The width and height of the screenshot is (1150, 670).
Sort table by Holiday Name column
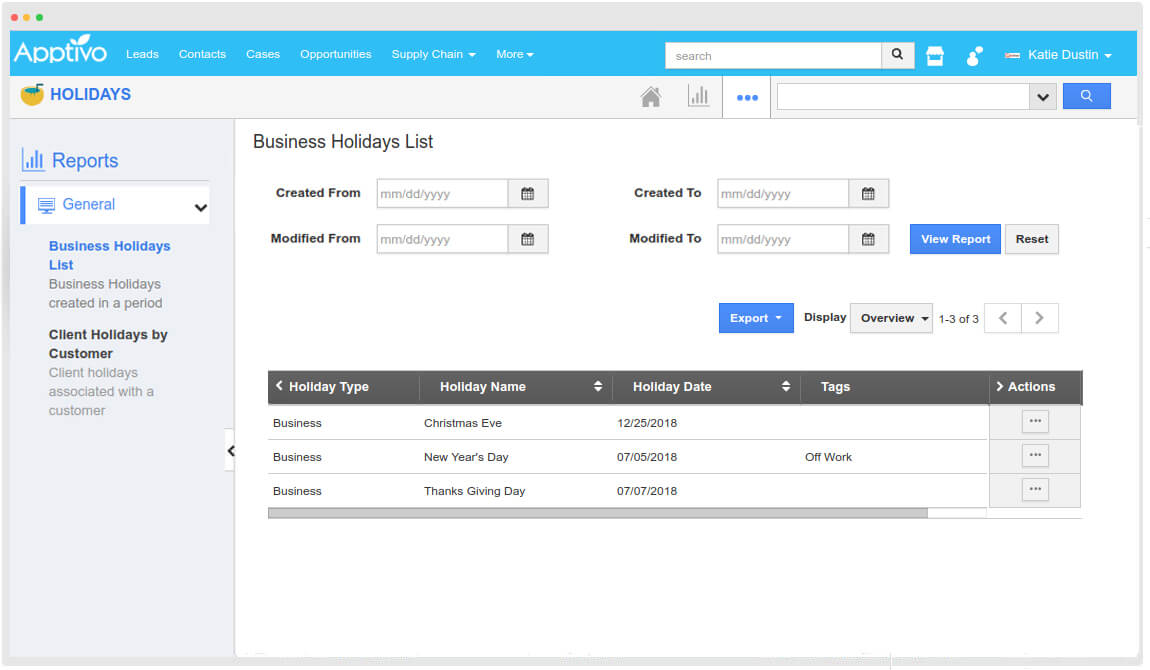598,387
